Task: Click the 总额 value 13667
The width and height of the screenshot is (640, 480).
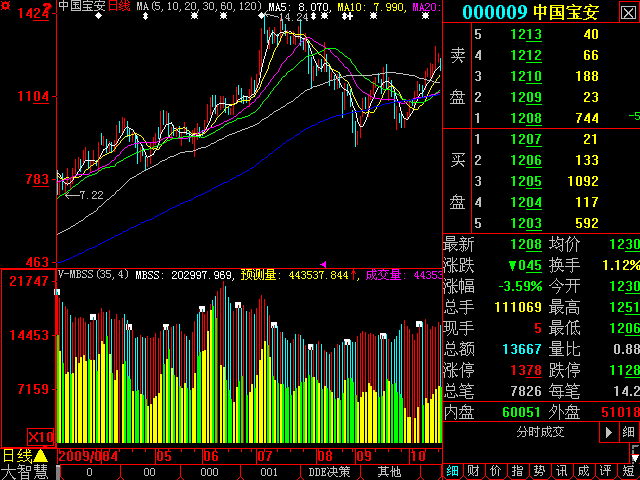Action: (x=522, y=349)
